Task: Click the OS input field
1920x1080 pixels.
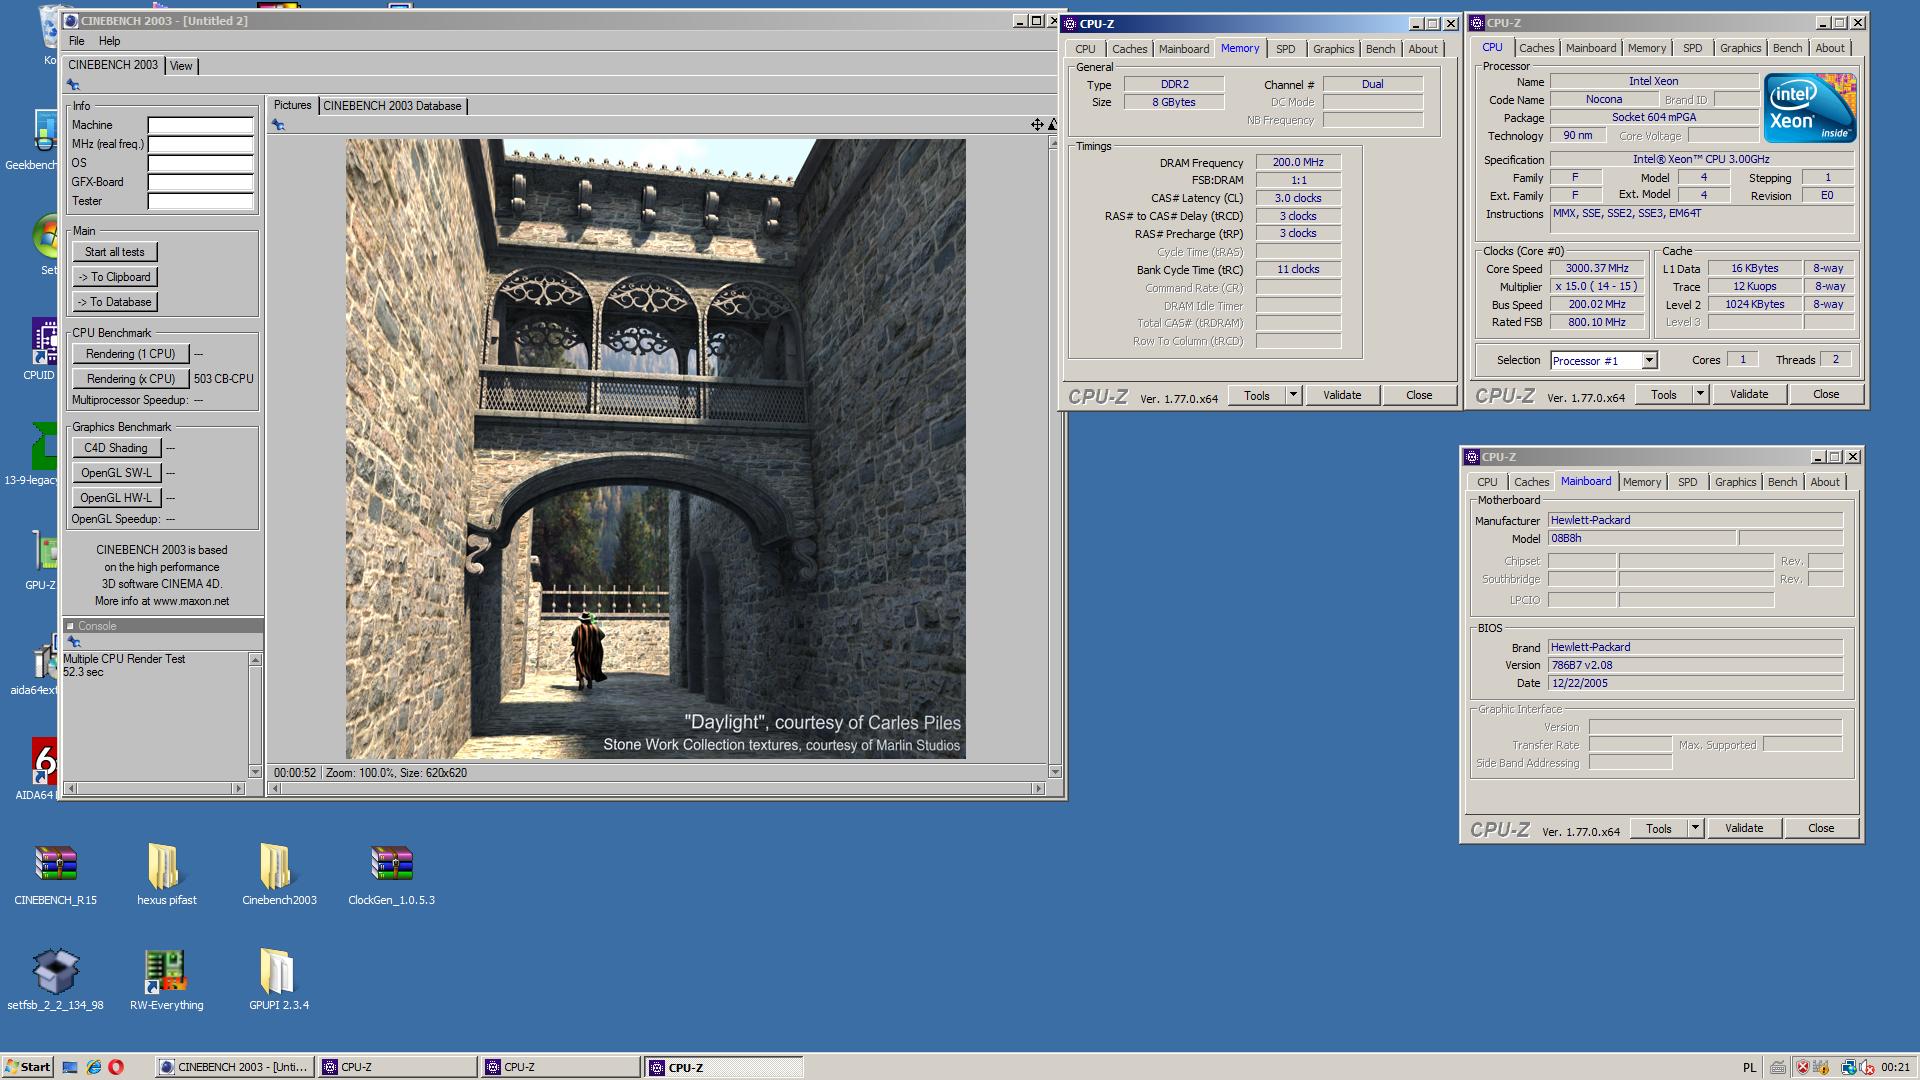Action: (201, 163)
